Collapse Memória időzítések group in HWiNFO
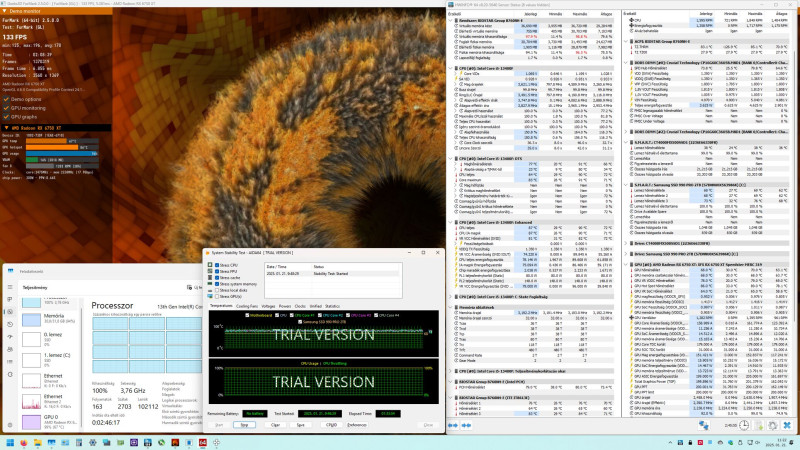800x450 pixels. point(451,307)
